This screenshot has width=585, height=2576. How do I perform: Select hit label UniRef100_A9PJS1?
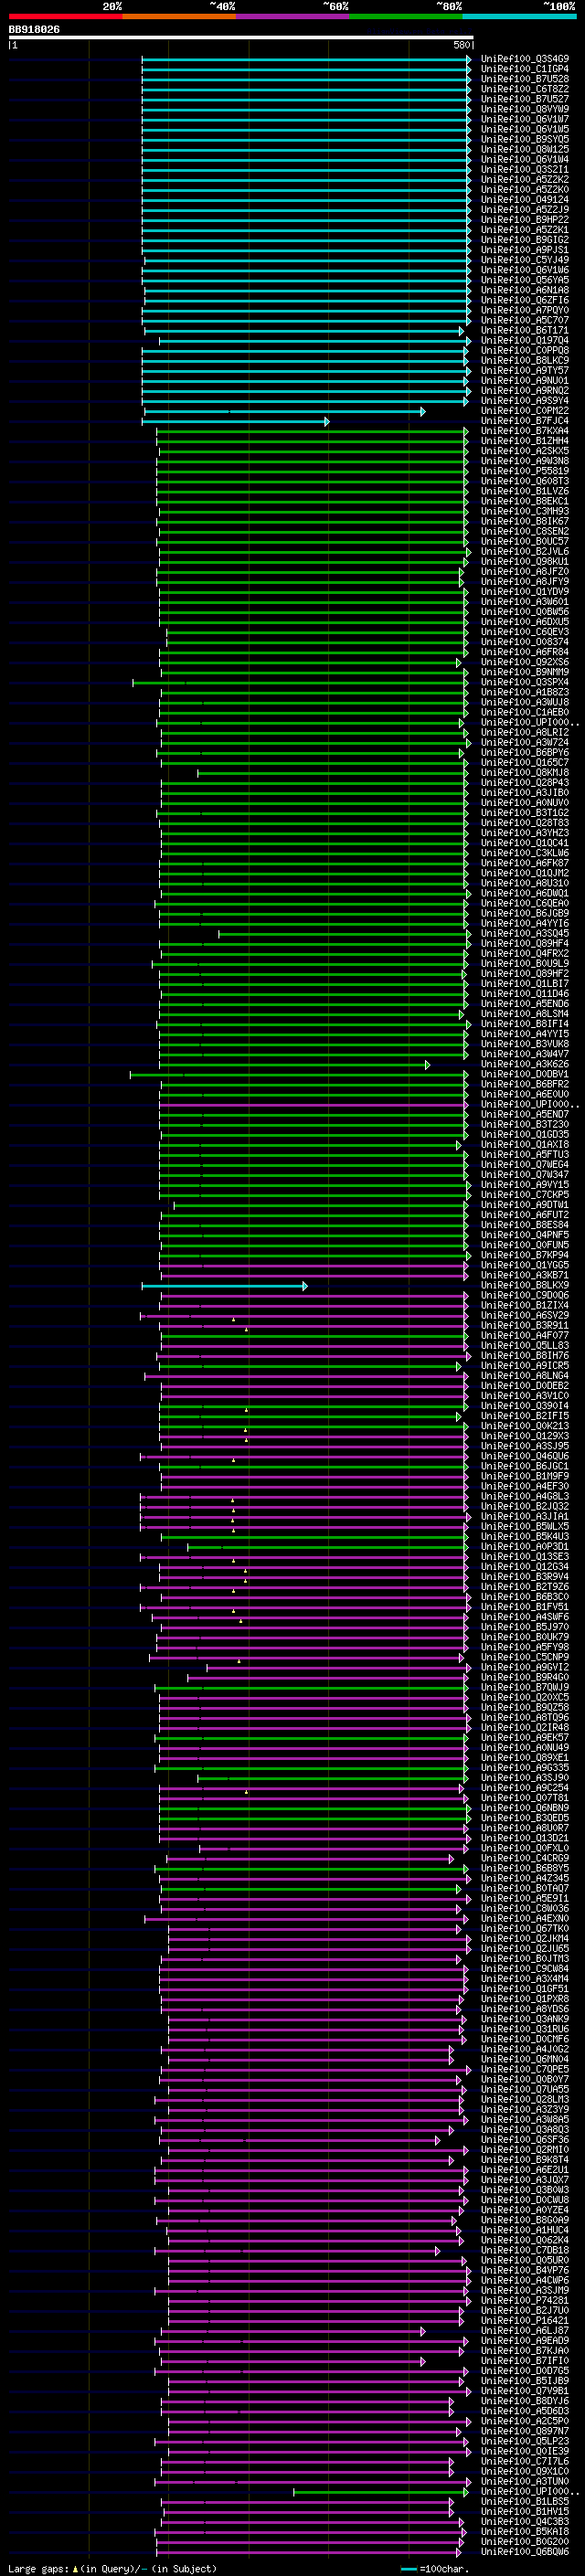[x=525, y=250]
